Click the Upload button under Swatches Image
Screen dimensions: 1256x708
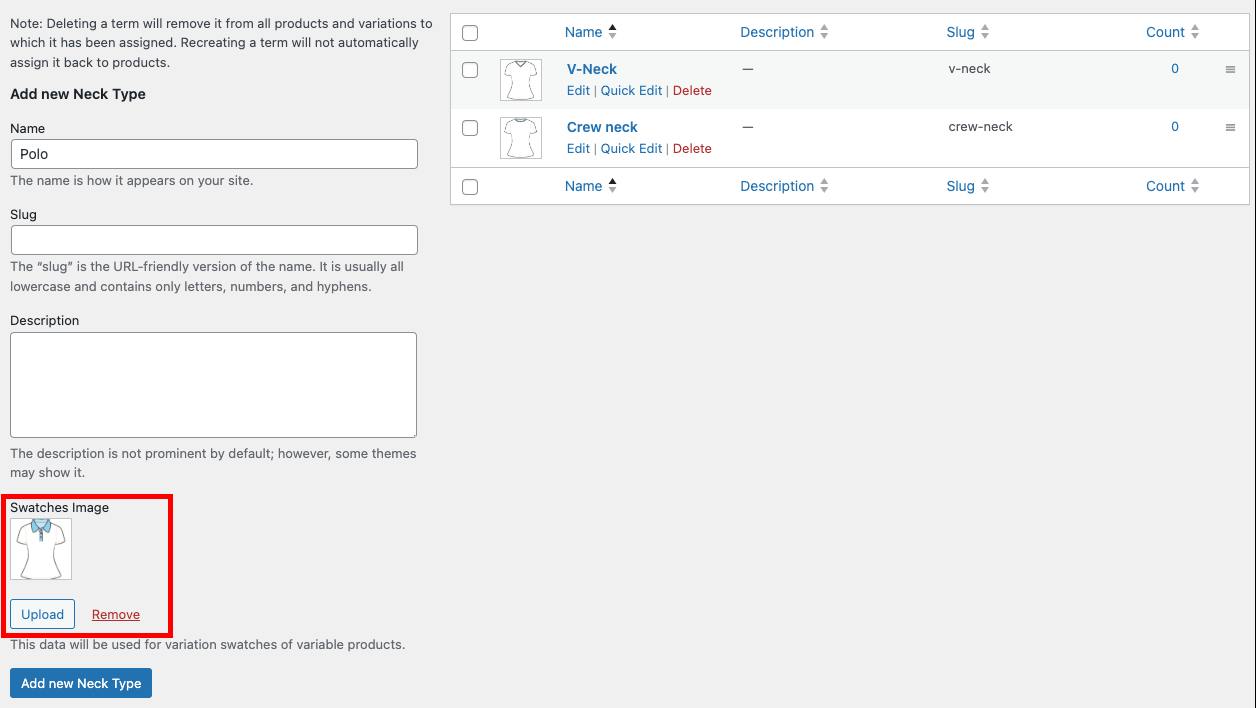coord(42,614)
